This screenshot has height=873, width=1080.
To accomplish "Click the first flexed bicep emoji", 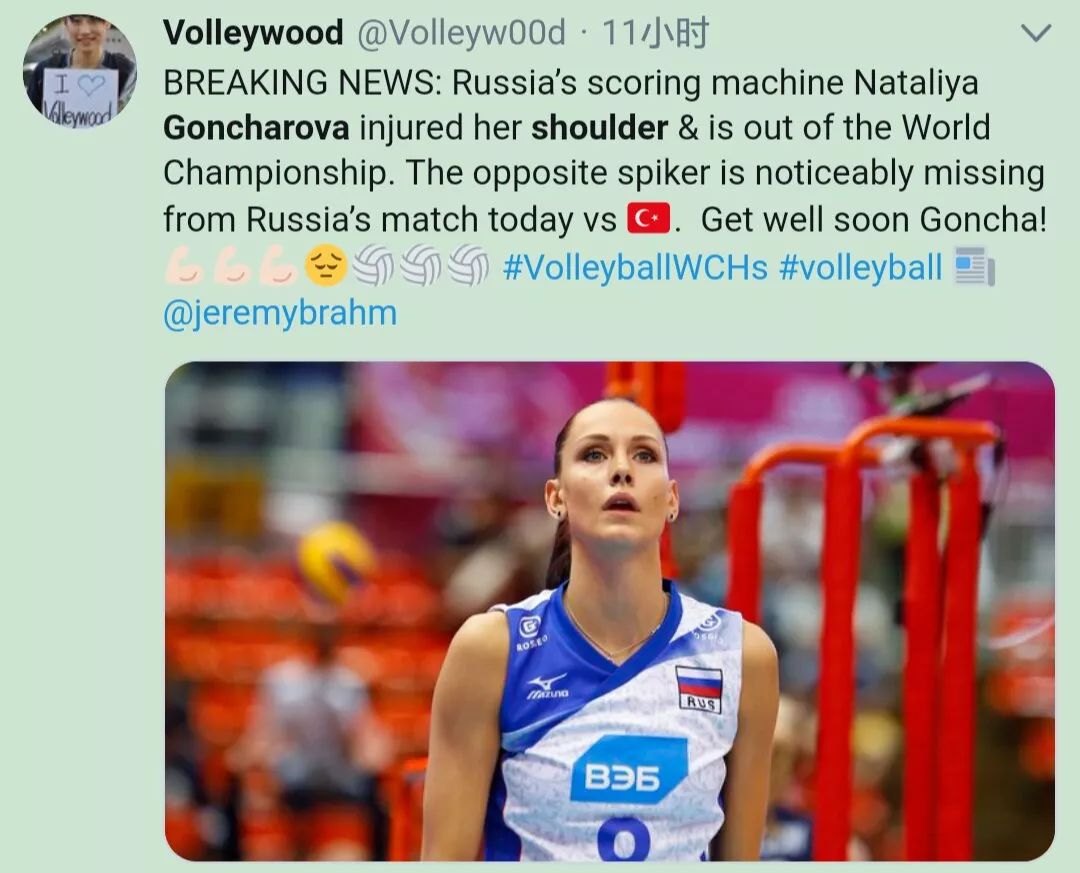I will [185, 265].
